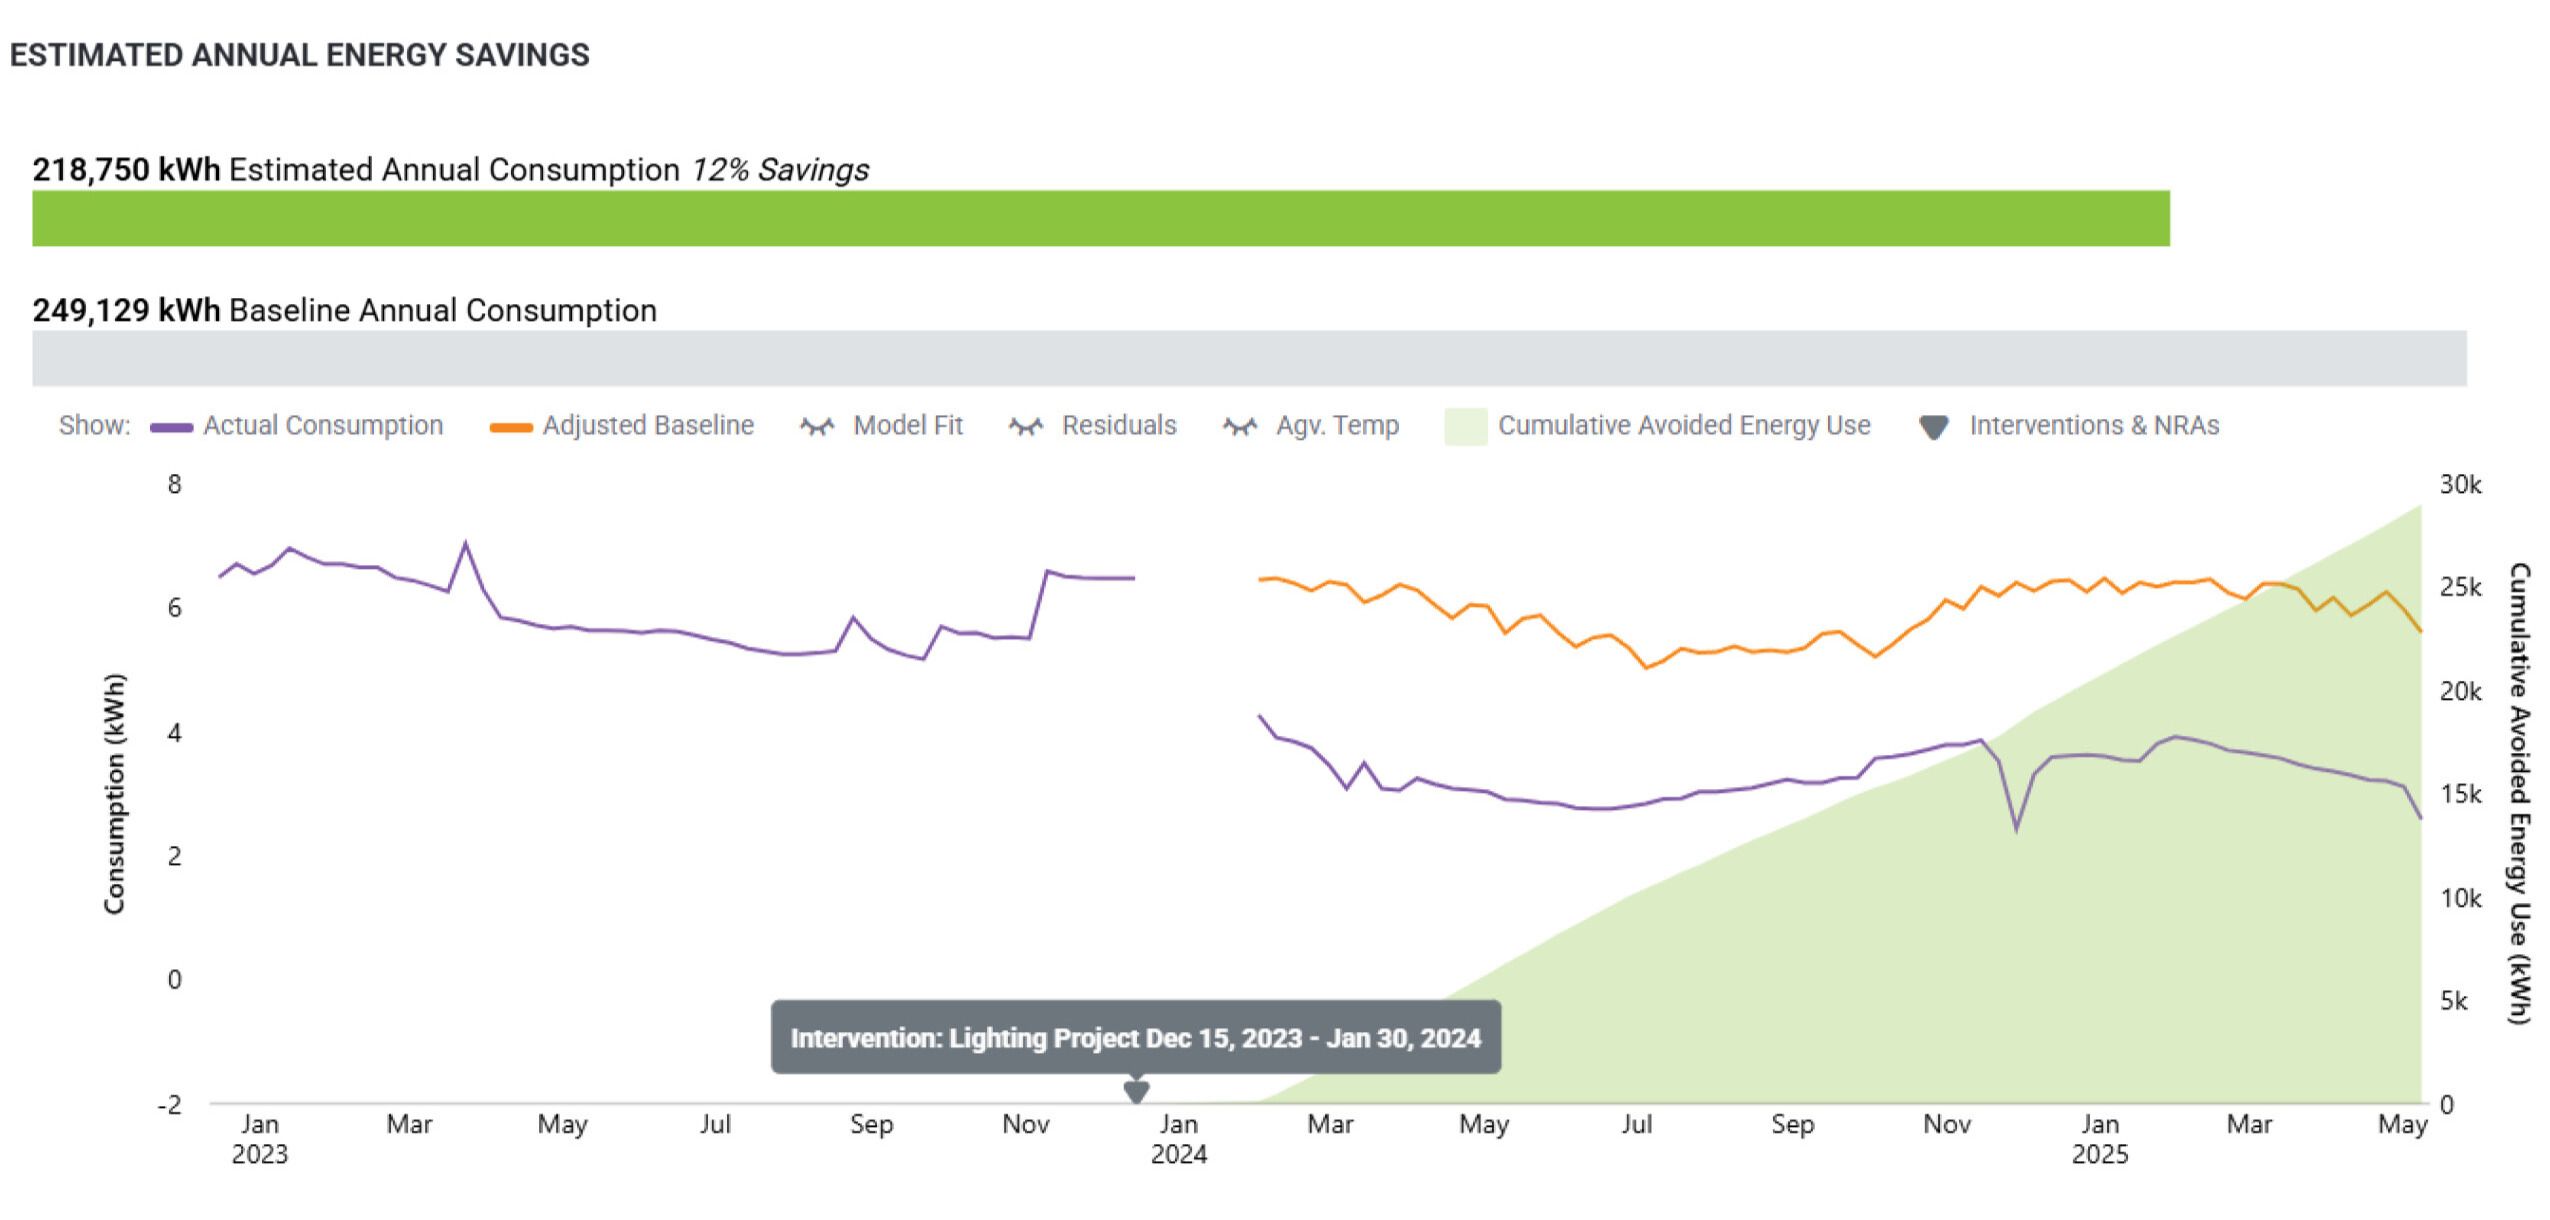Image resolution: width=2550 pixels, height=1220 pixels.
Task: Click the gray Baseline Annual Consumption bar
Action: (x=1248, y=358)
